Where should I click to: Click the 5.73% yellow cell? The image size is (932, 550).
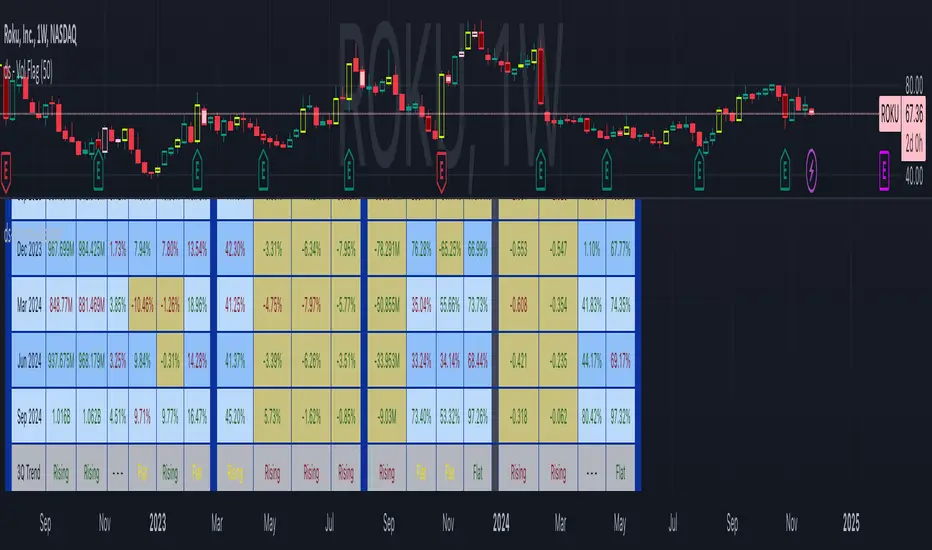coord(272,416)
